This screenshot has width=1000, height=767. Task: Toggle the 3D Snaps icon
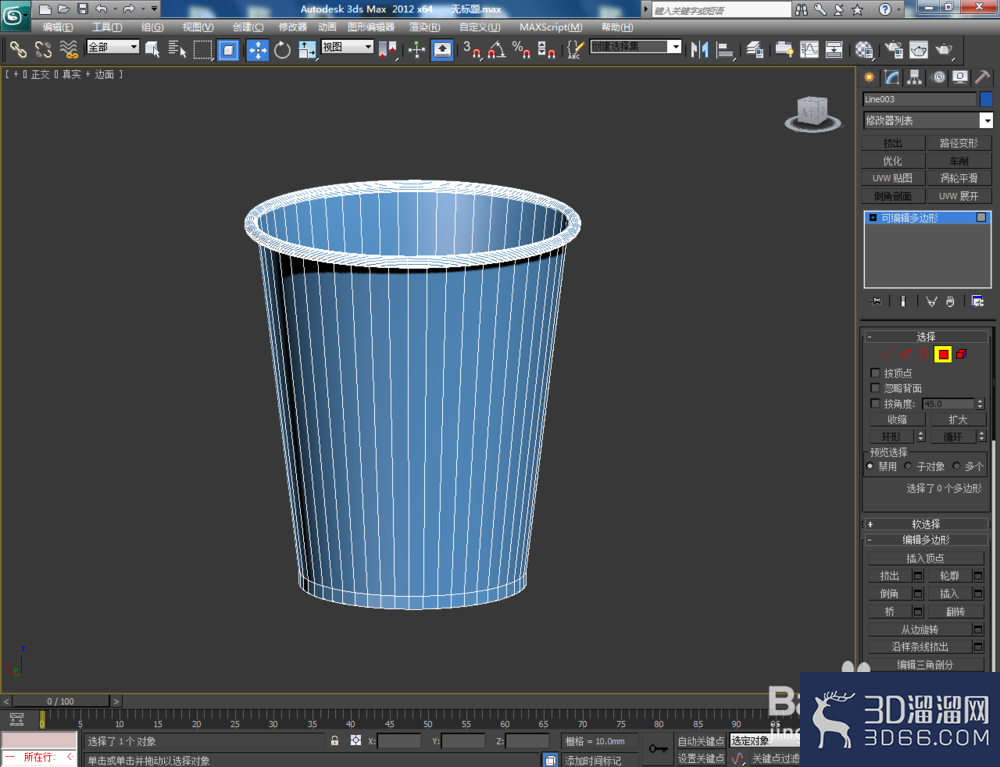coord(471,49)
